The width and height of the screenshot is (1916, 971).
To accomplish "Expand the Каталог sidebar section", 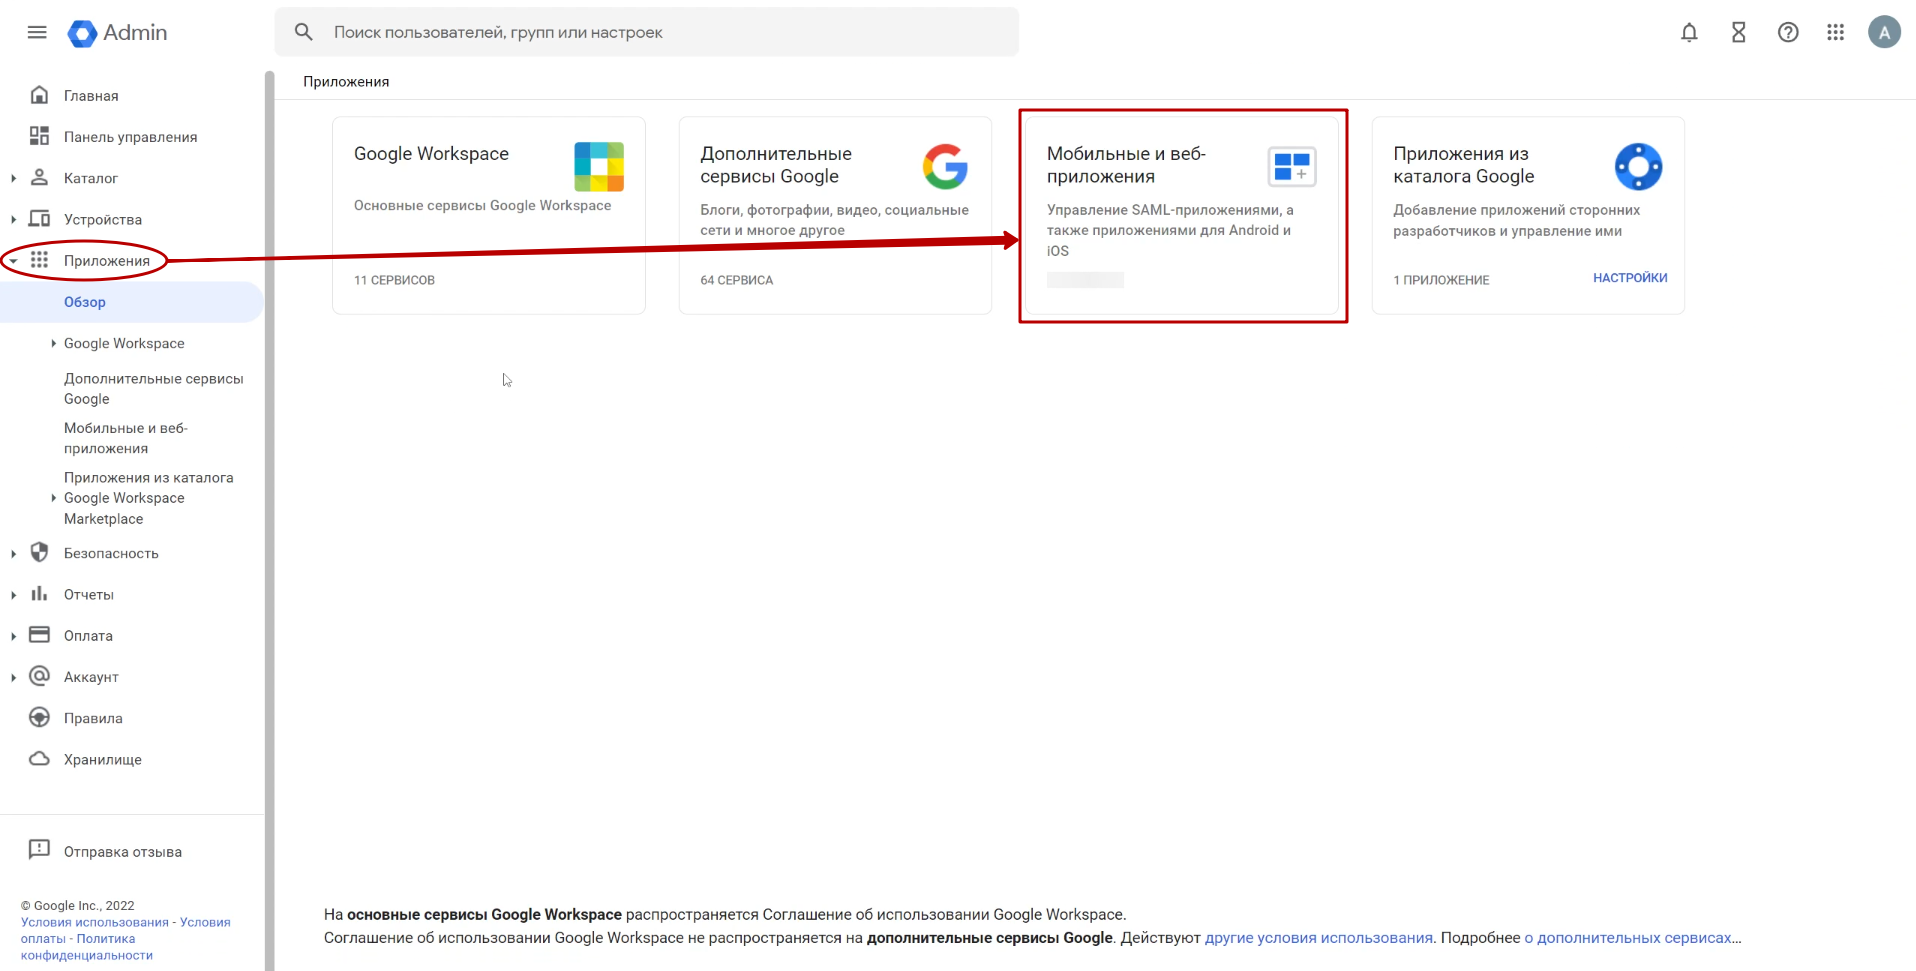I will 13,178.
